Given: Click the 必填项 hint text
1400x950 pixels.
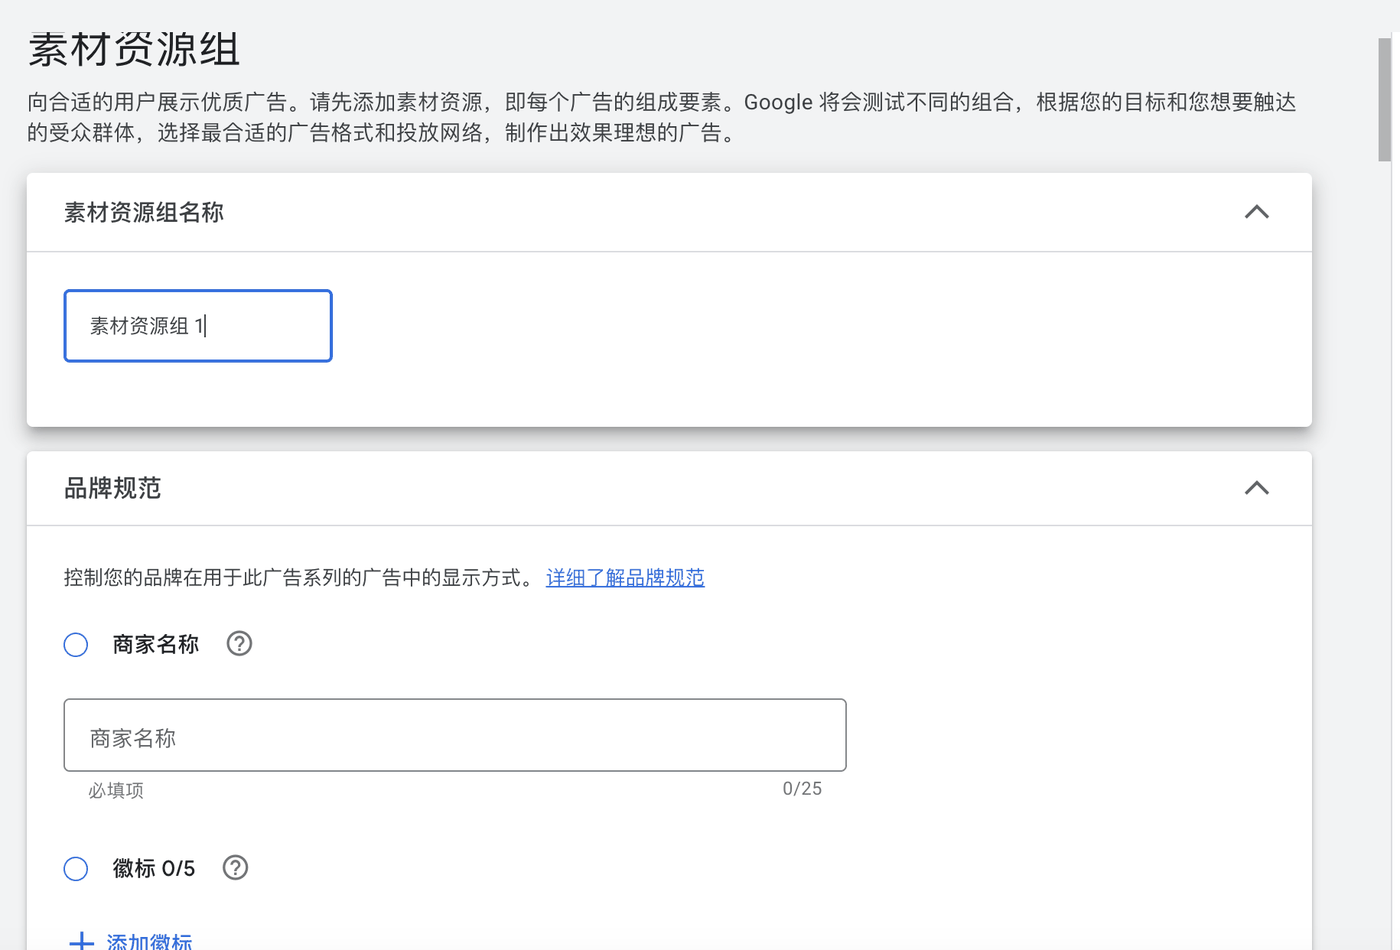Looking at the screenshot, I should (116, 790).
